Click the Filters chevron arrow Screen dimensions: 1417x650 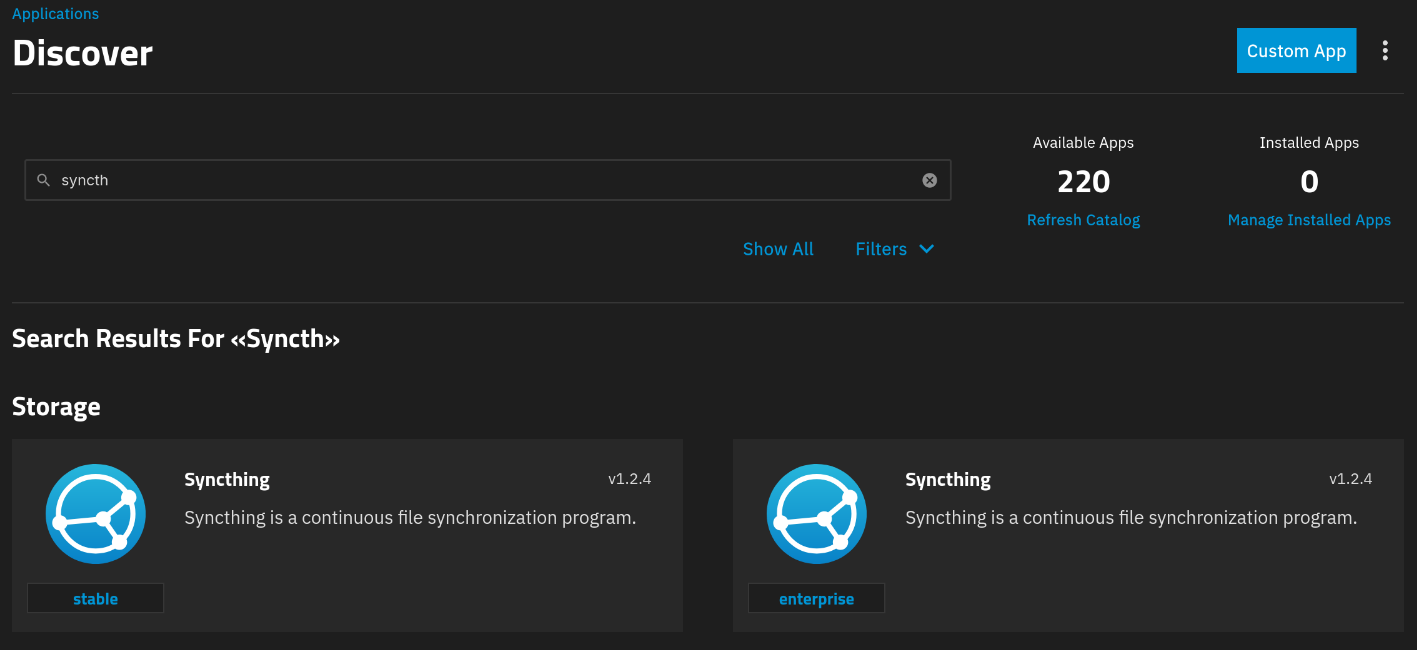tap(926, 249)
